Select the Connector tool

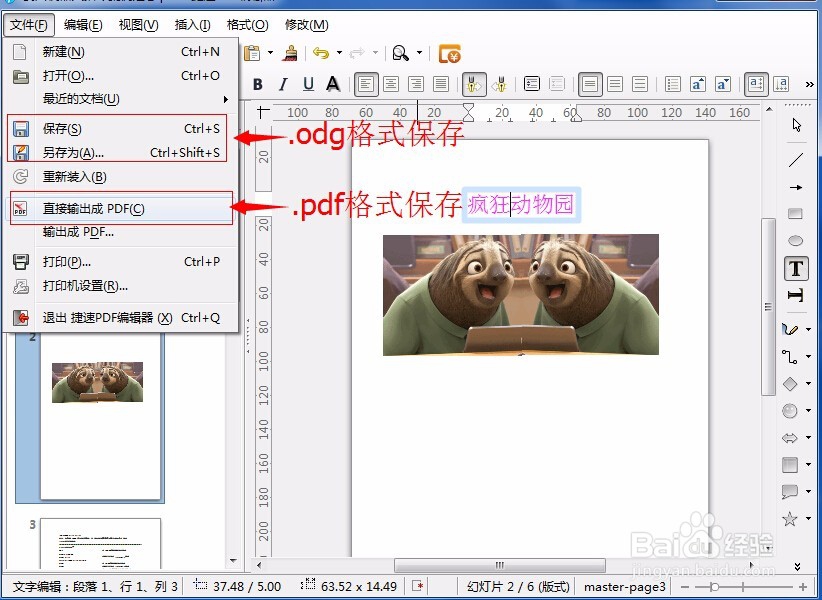790,357
